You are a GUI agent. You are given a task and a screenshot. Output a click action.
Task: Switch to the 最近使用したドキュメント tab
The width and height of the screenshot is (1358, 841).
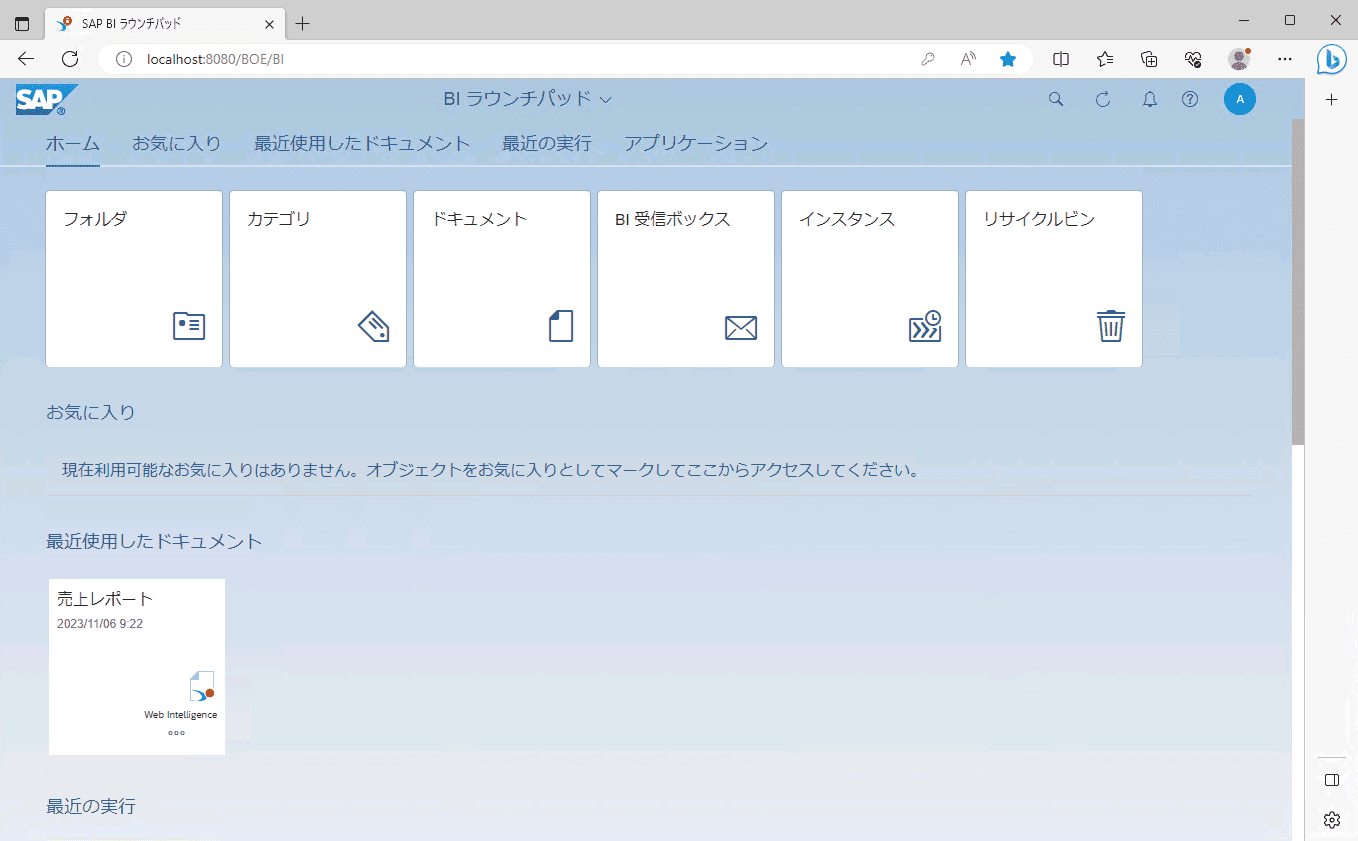coord(362,143)
